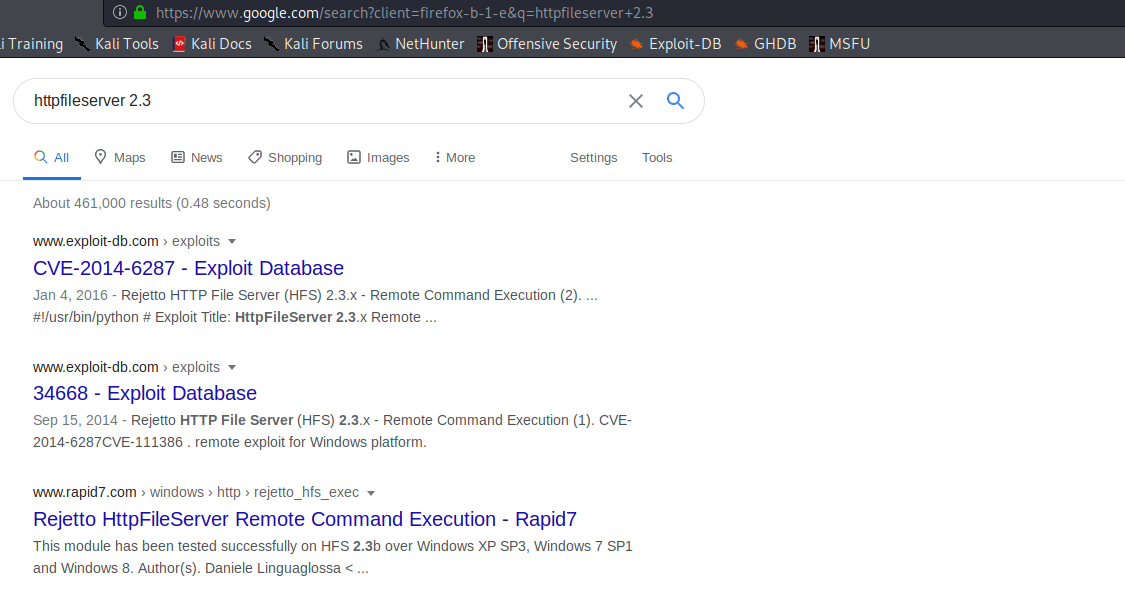
Task: Open the GHDB bookmark
Action: click(x=765, y=44)
